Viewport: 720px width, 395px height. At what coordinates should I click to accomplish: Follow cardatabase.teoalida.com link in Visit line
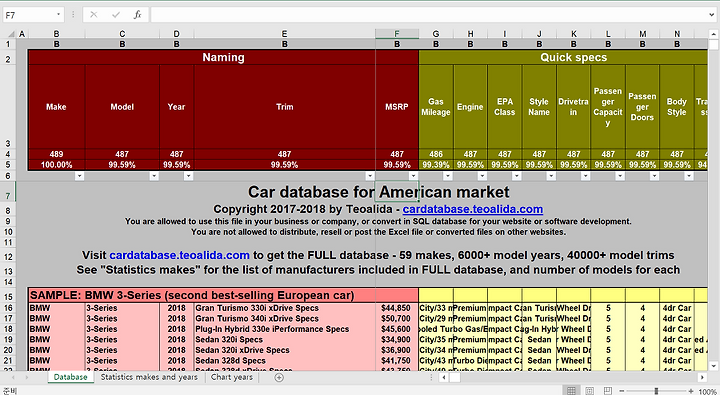(179, 255)
